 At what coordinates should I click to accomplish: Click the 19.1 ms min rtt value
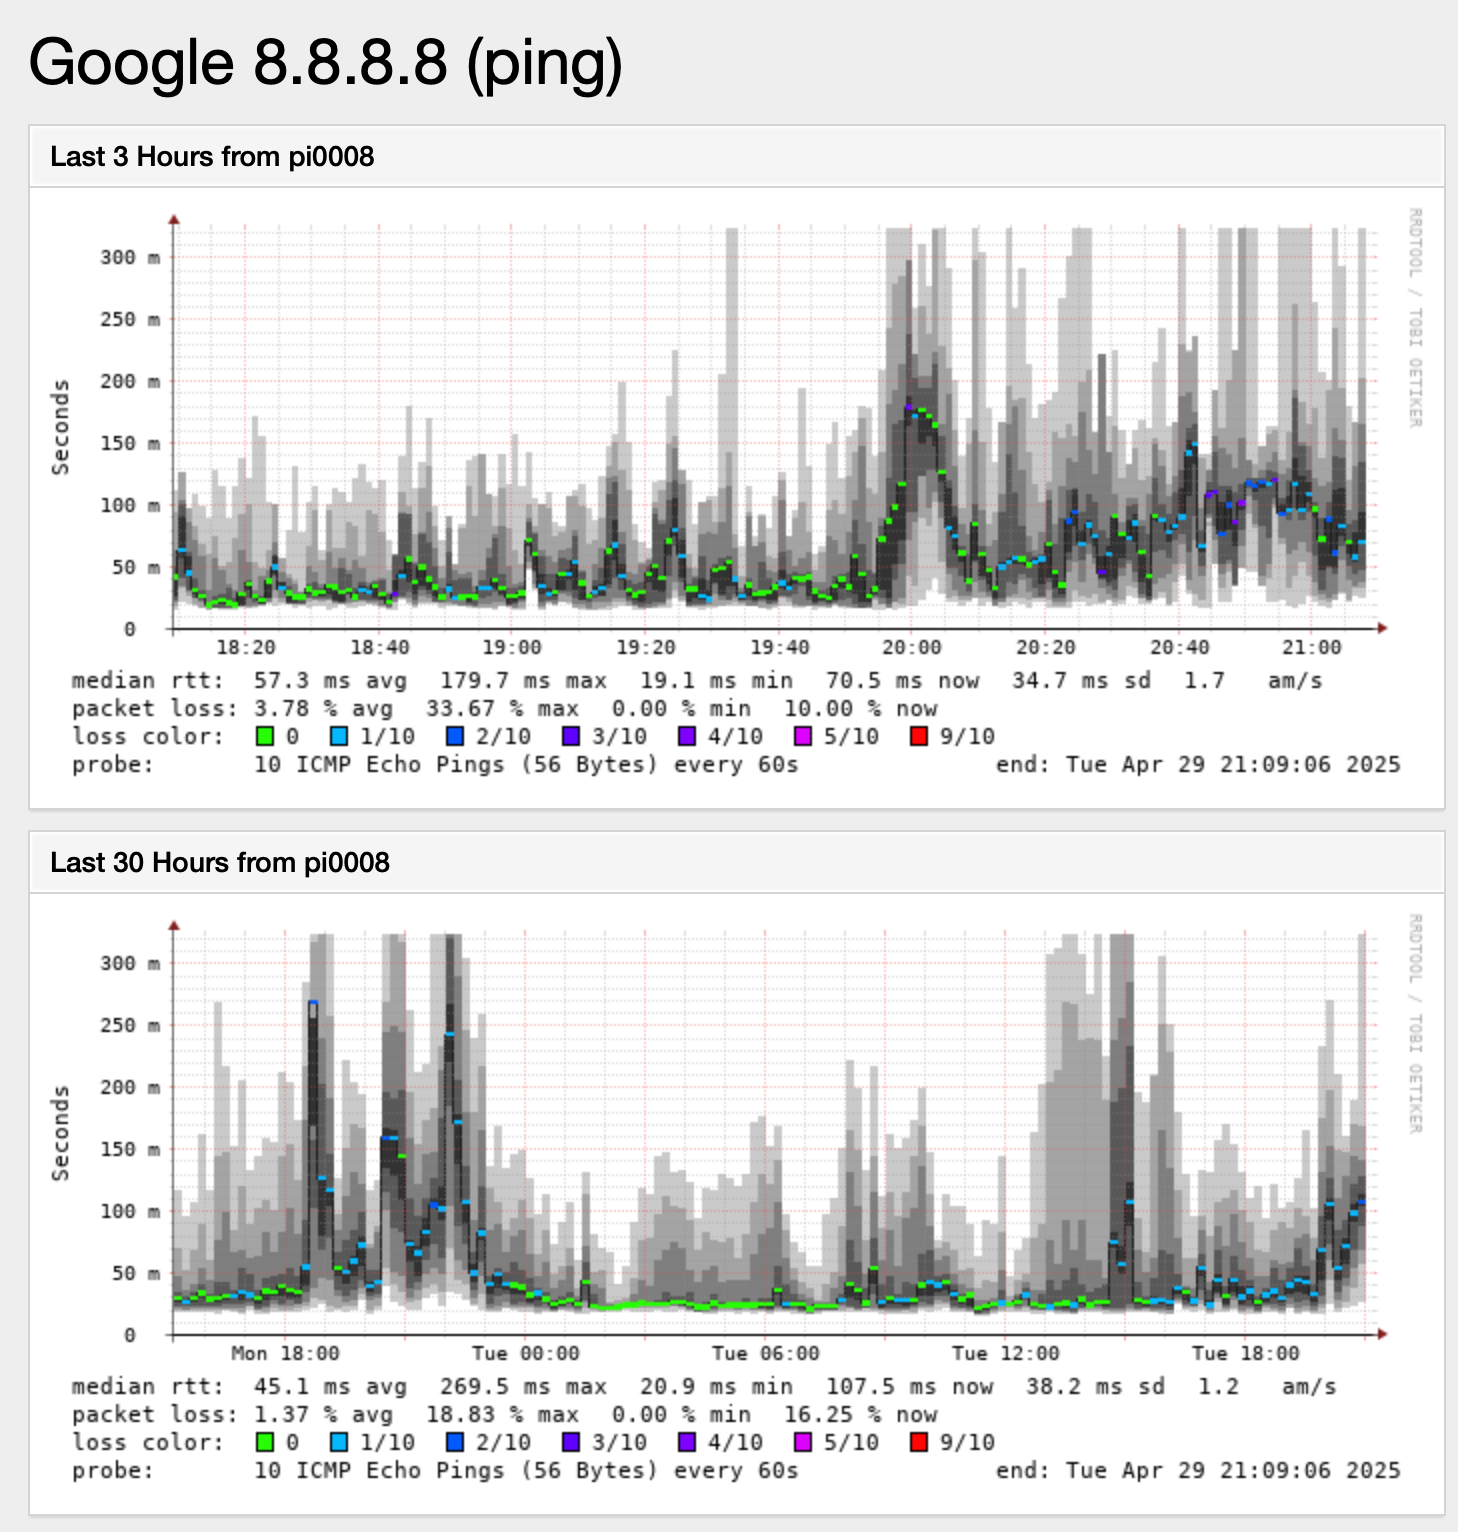click(716, 681)
